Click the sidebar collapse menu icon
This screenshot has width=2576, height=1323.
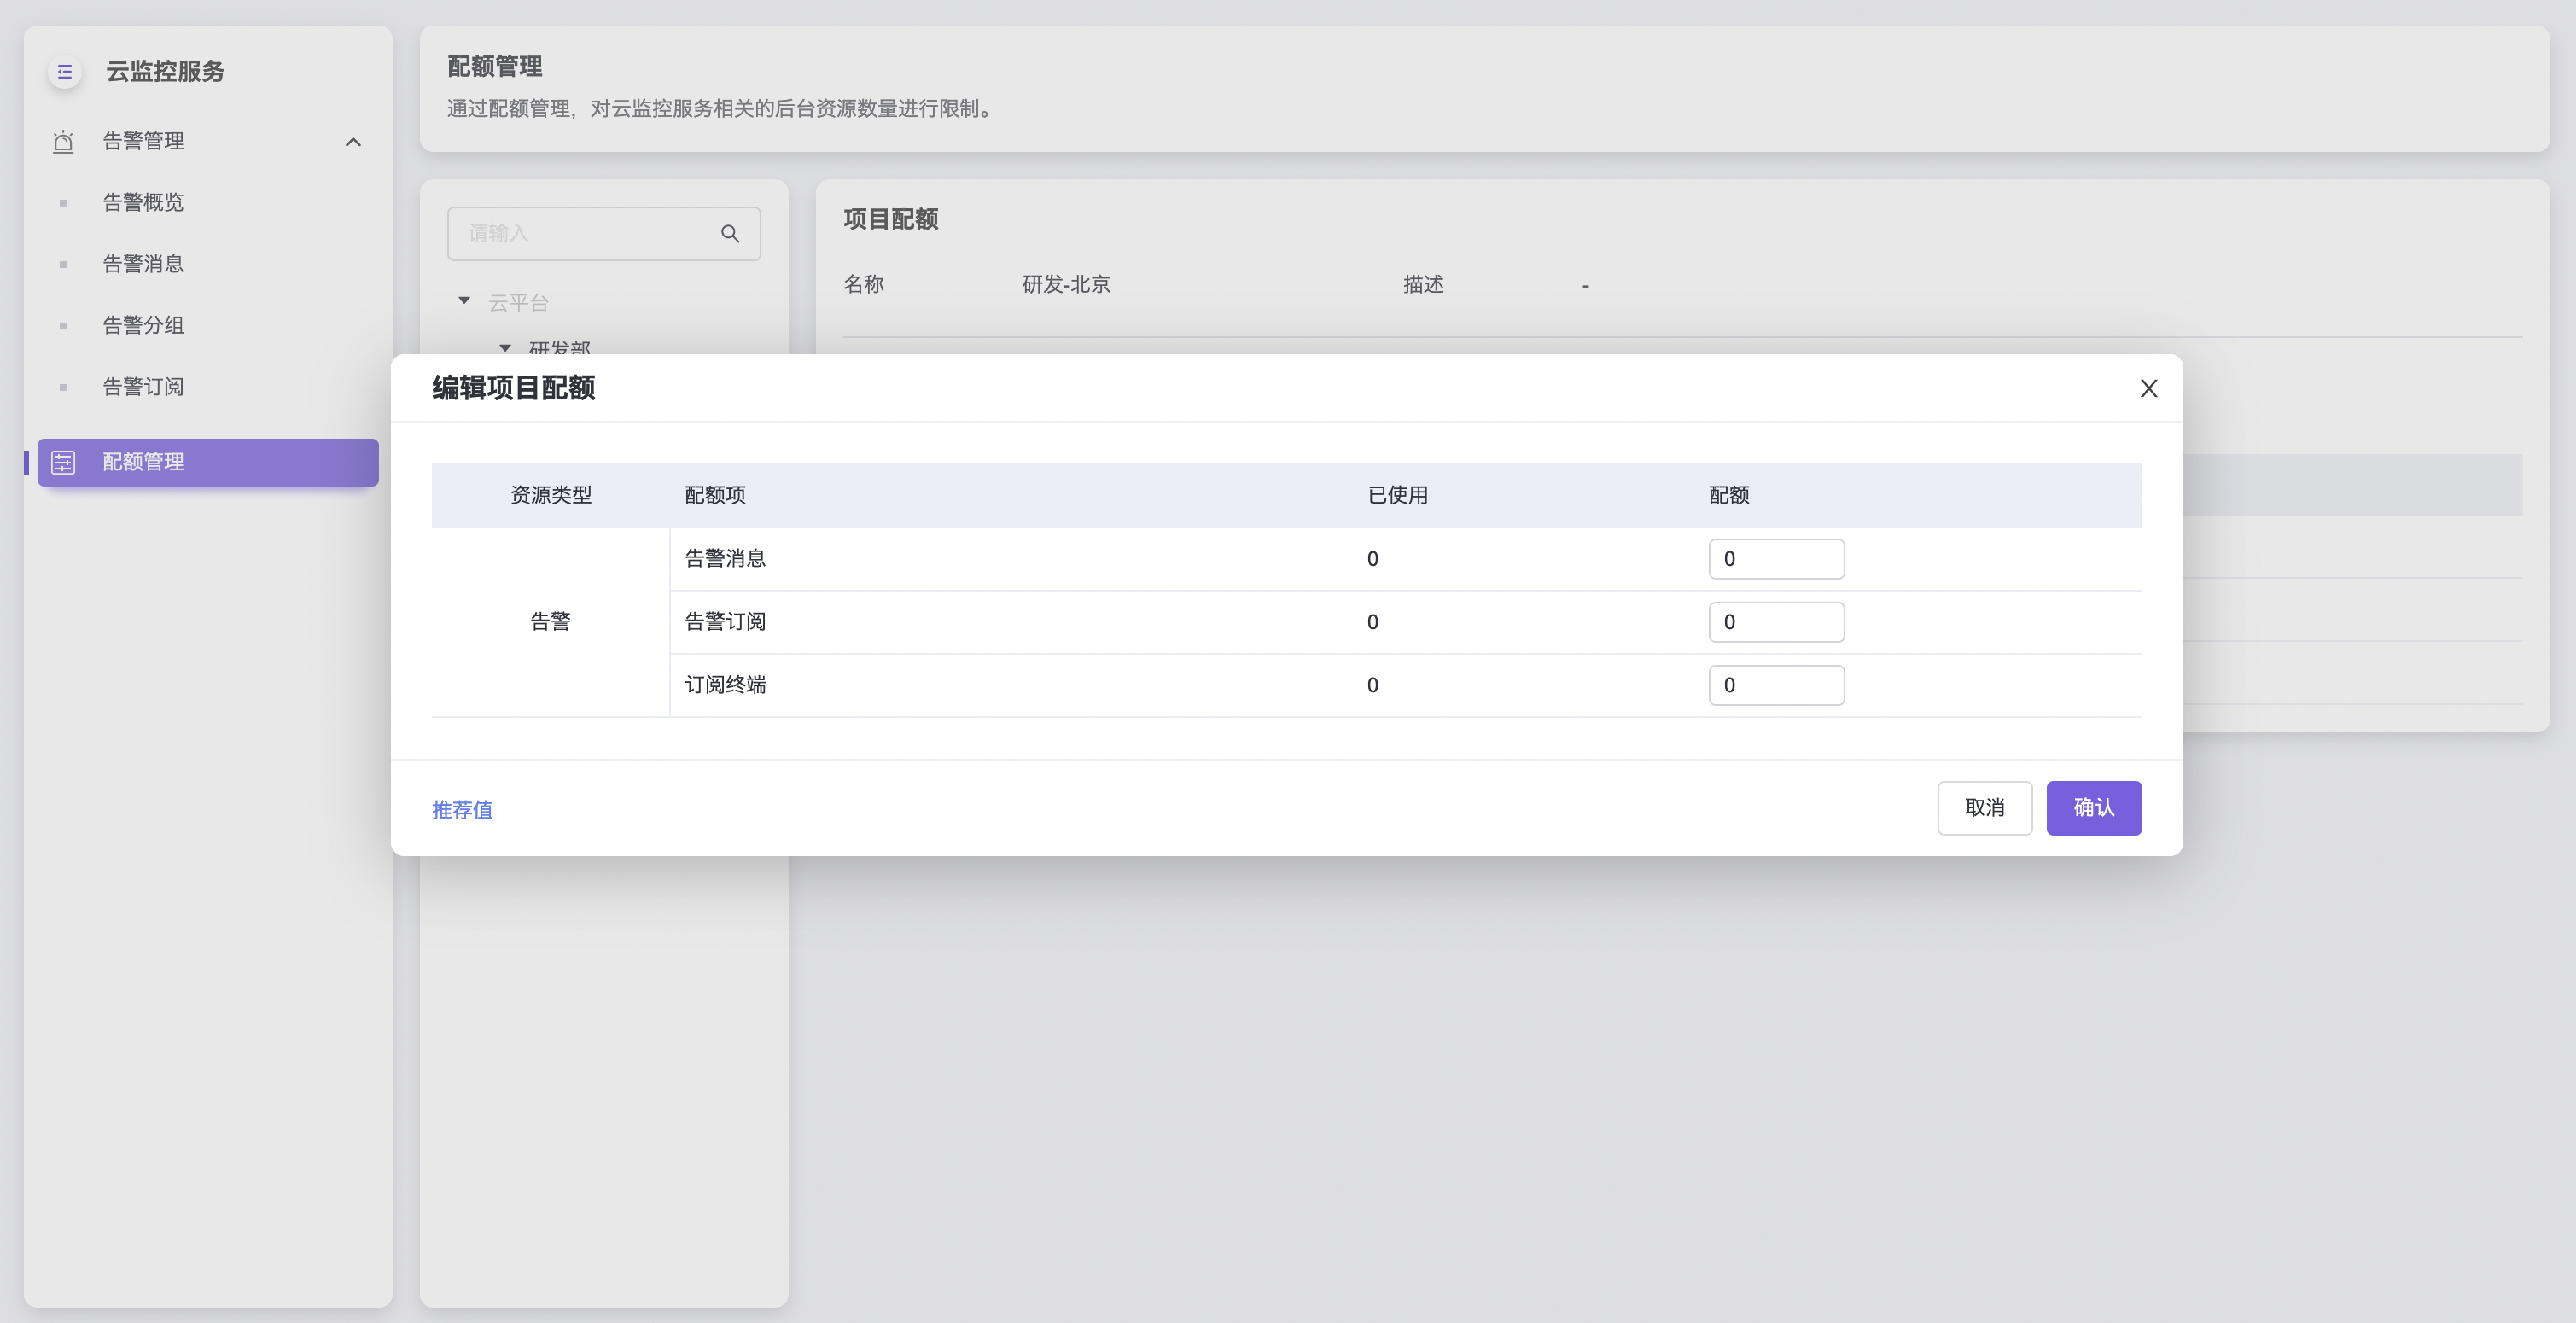pyautogui.click(x=65, y=72)
